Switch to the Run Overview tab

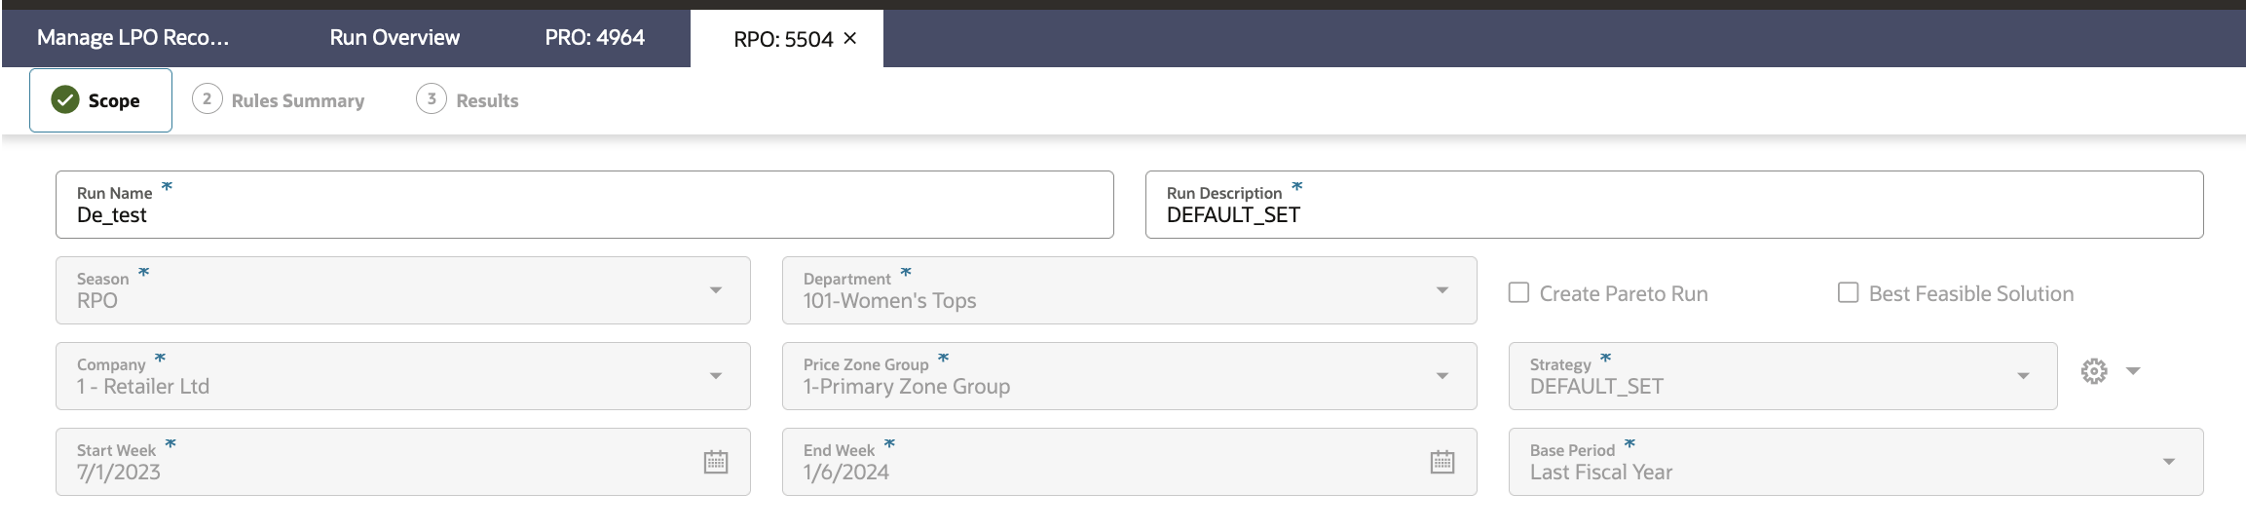coord(395,38)
